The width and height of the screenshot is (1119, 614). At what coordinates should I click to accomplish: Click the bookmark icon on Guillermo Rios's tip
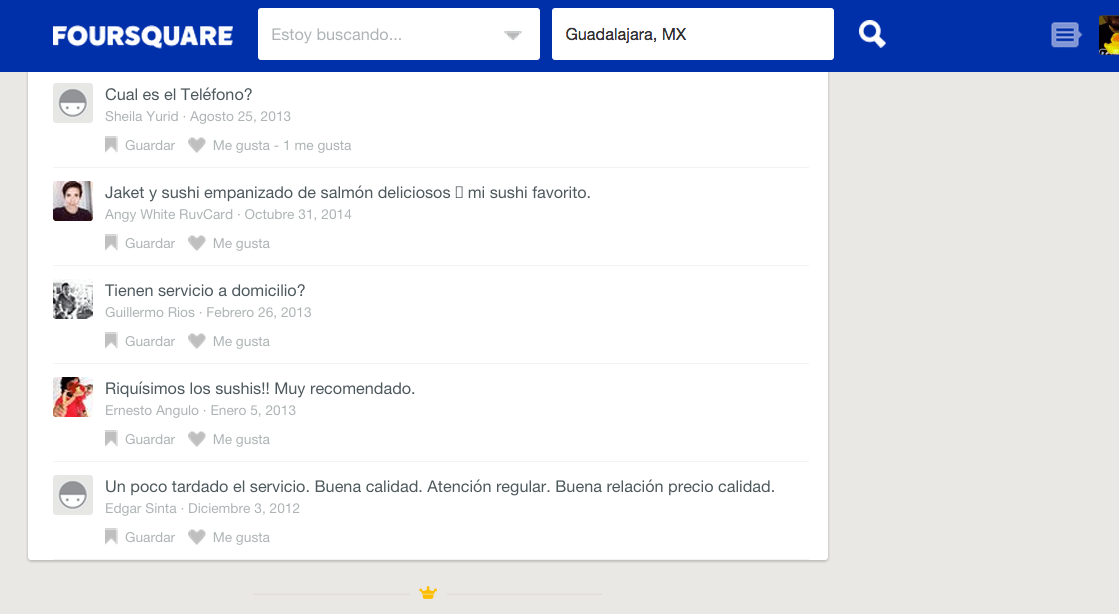(111, 341)
